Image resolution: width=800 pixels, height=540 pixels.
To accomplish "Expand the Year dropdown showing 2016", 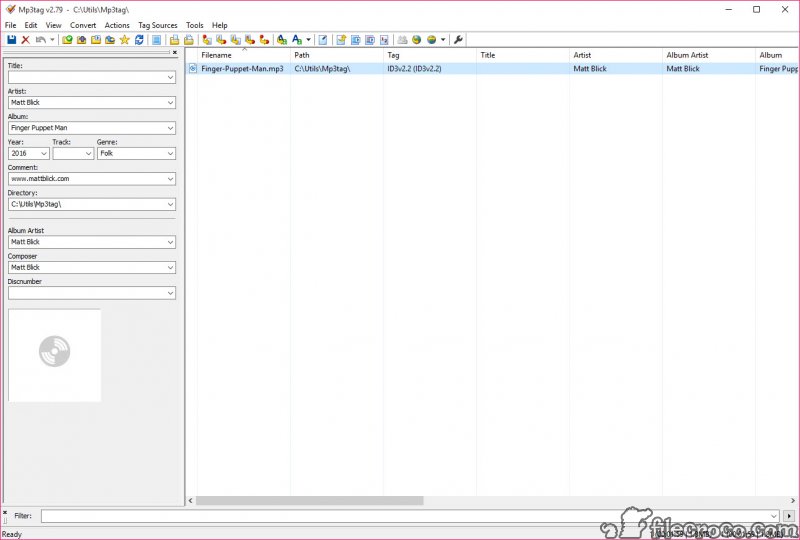I will (x=44, y=154).
